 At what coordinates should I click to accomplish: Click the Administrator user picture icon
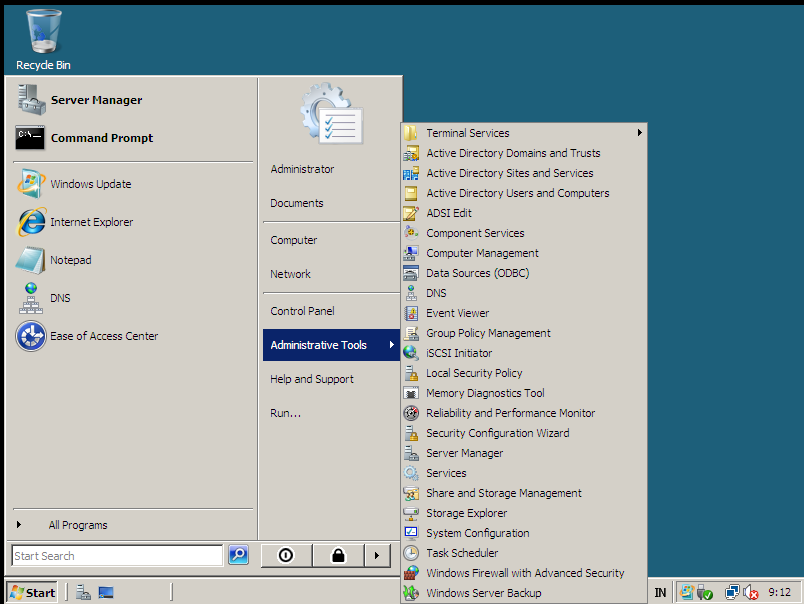[332, 114]
